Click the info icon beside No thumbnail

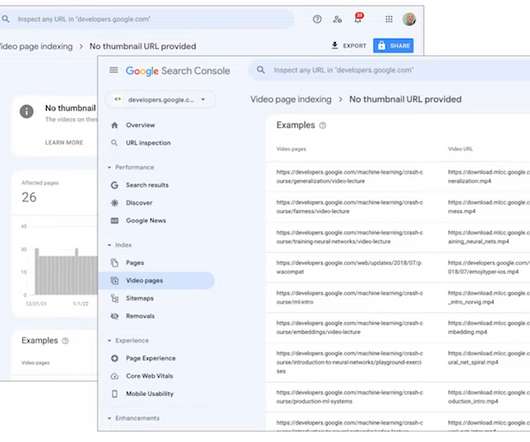(x=27, y=112)
